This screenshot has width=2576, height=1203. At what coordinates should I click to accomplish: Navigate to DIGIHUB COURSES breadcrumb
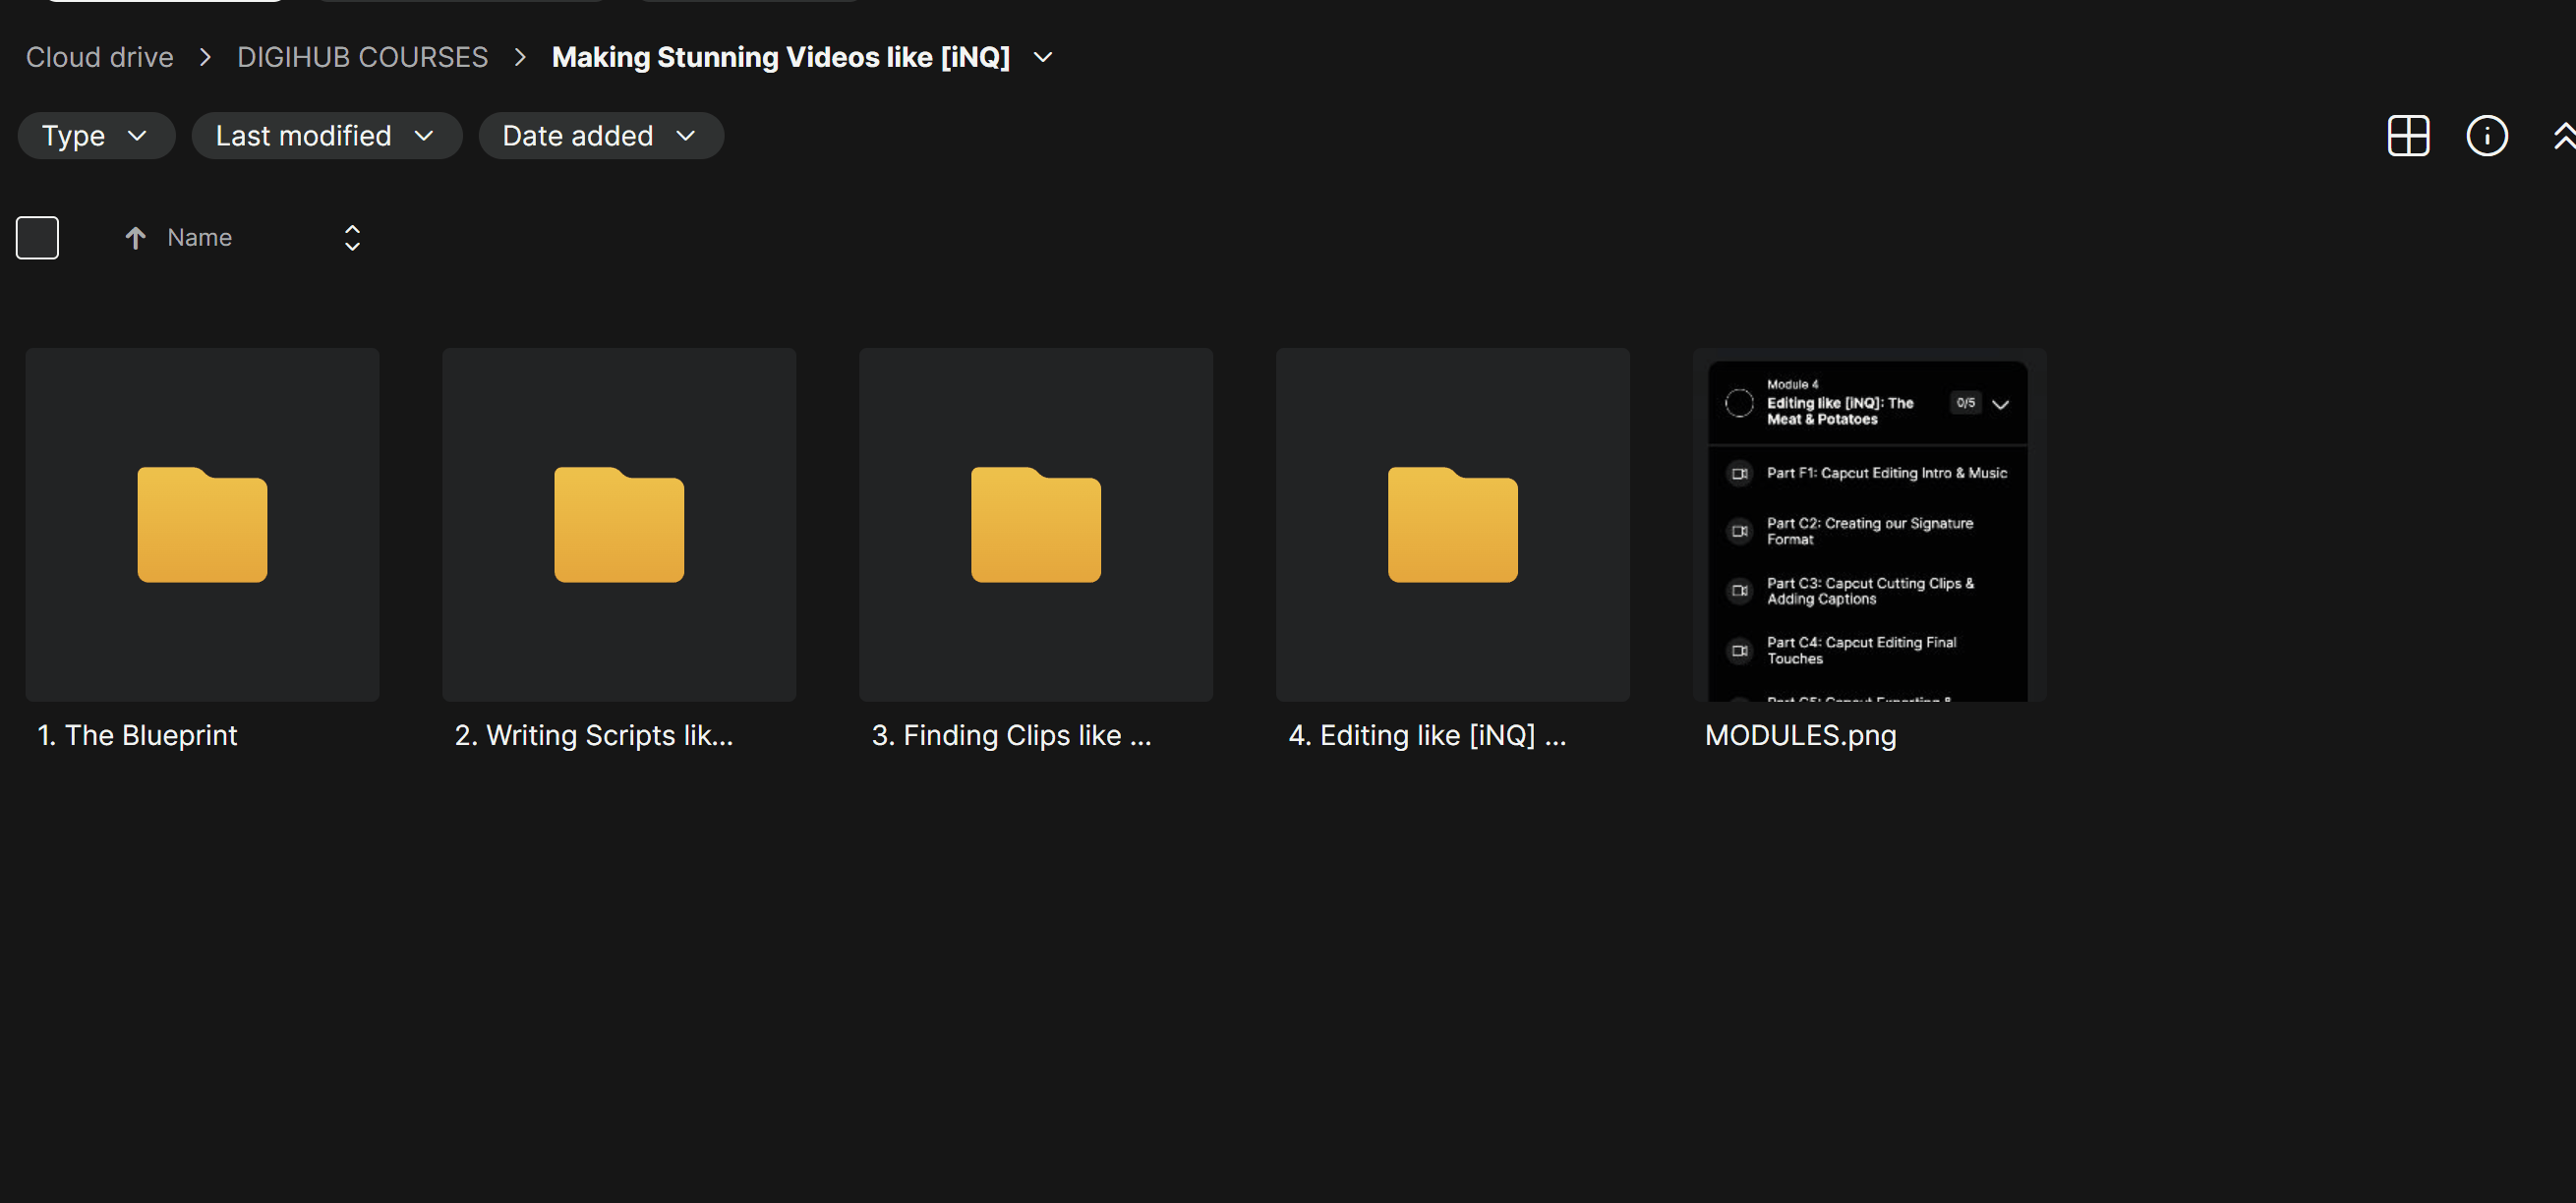coord(362,58)
